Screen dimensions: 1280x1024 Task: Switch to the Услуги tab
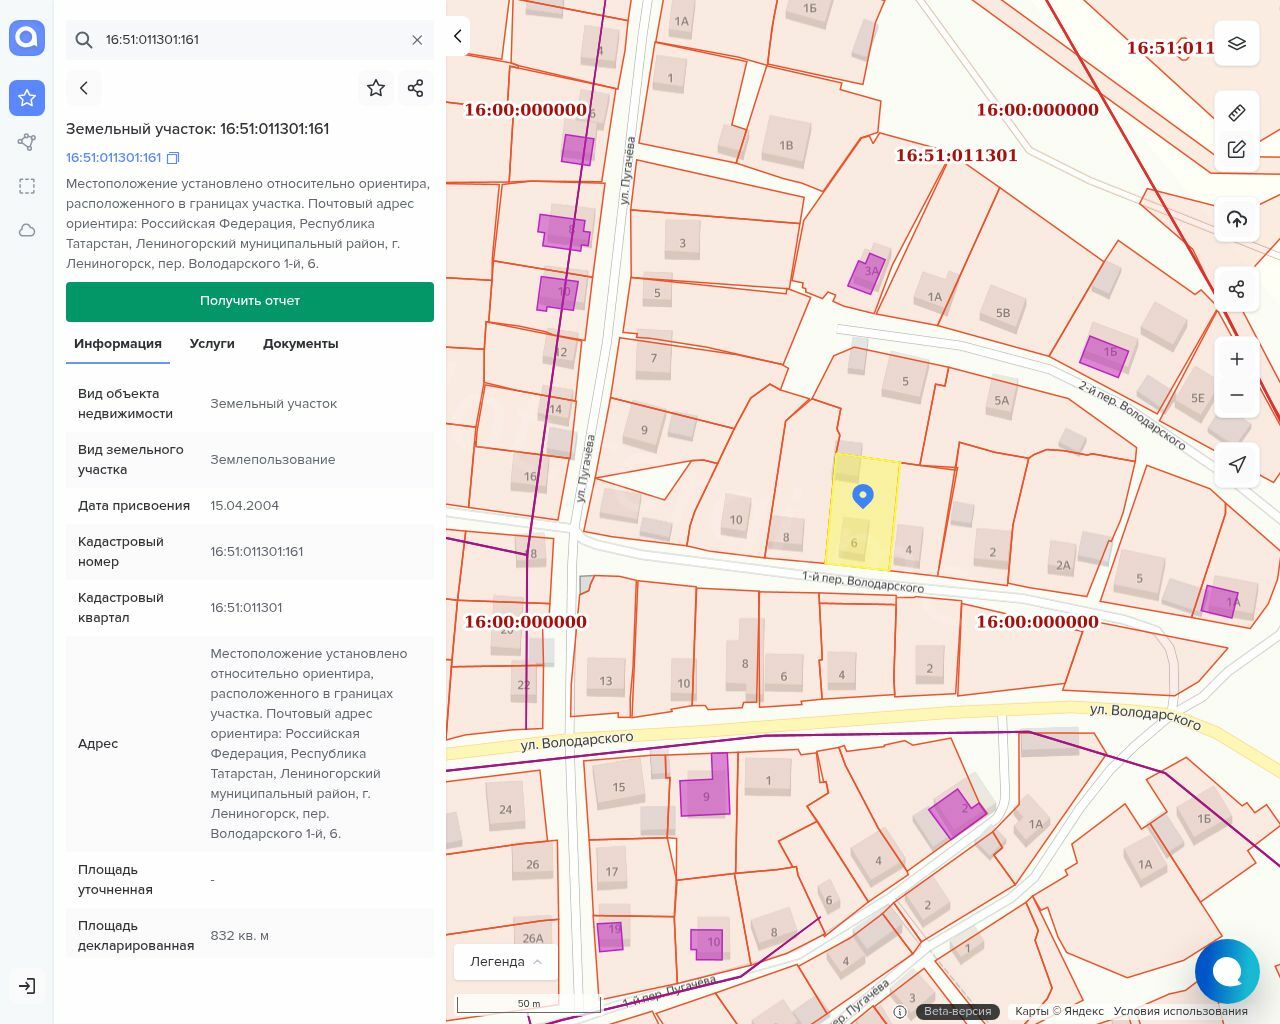coord(212,344)
